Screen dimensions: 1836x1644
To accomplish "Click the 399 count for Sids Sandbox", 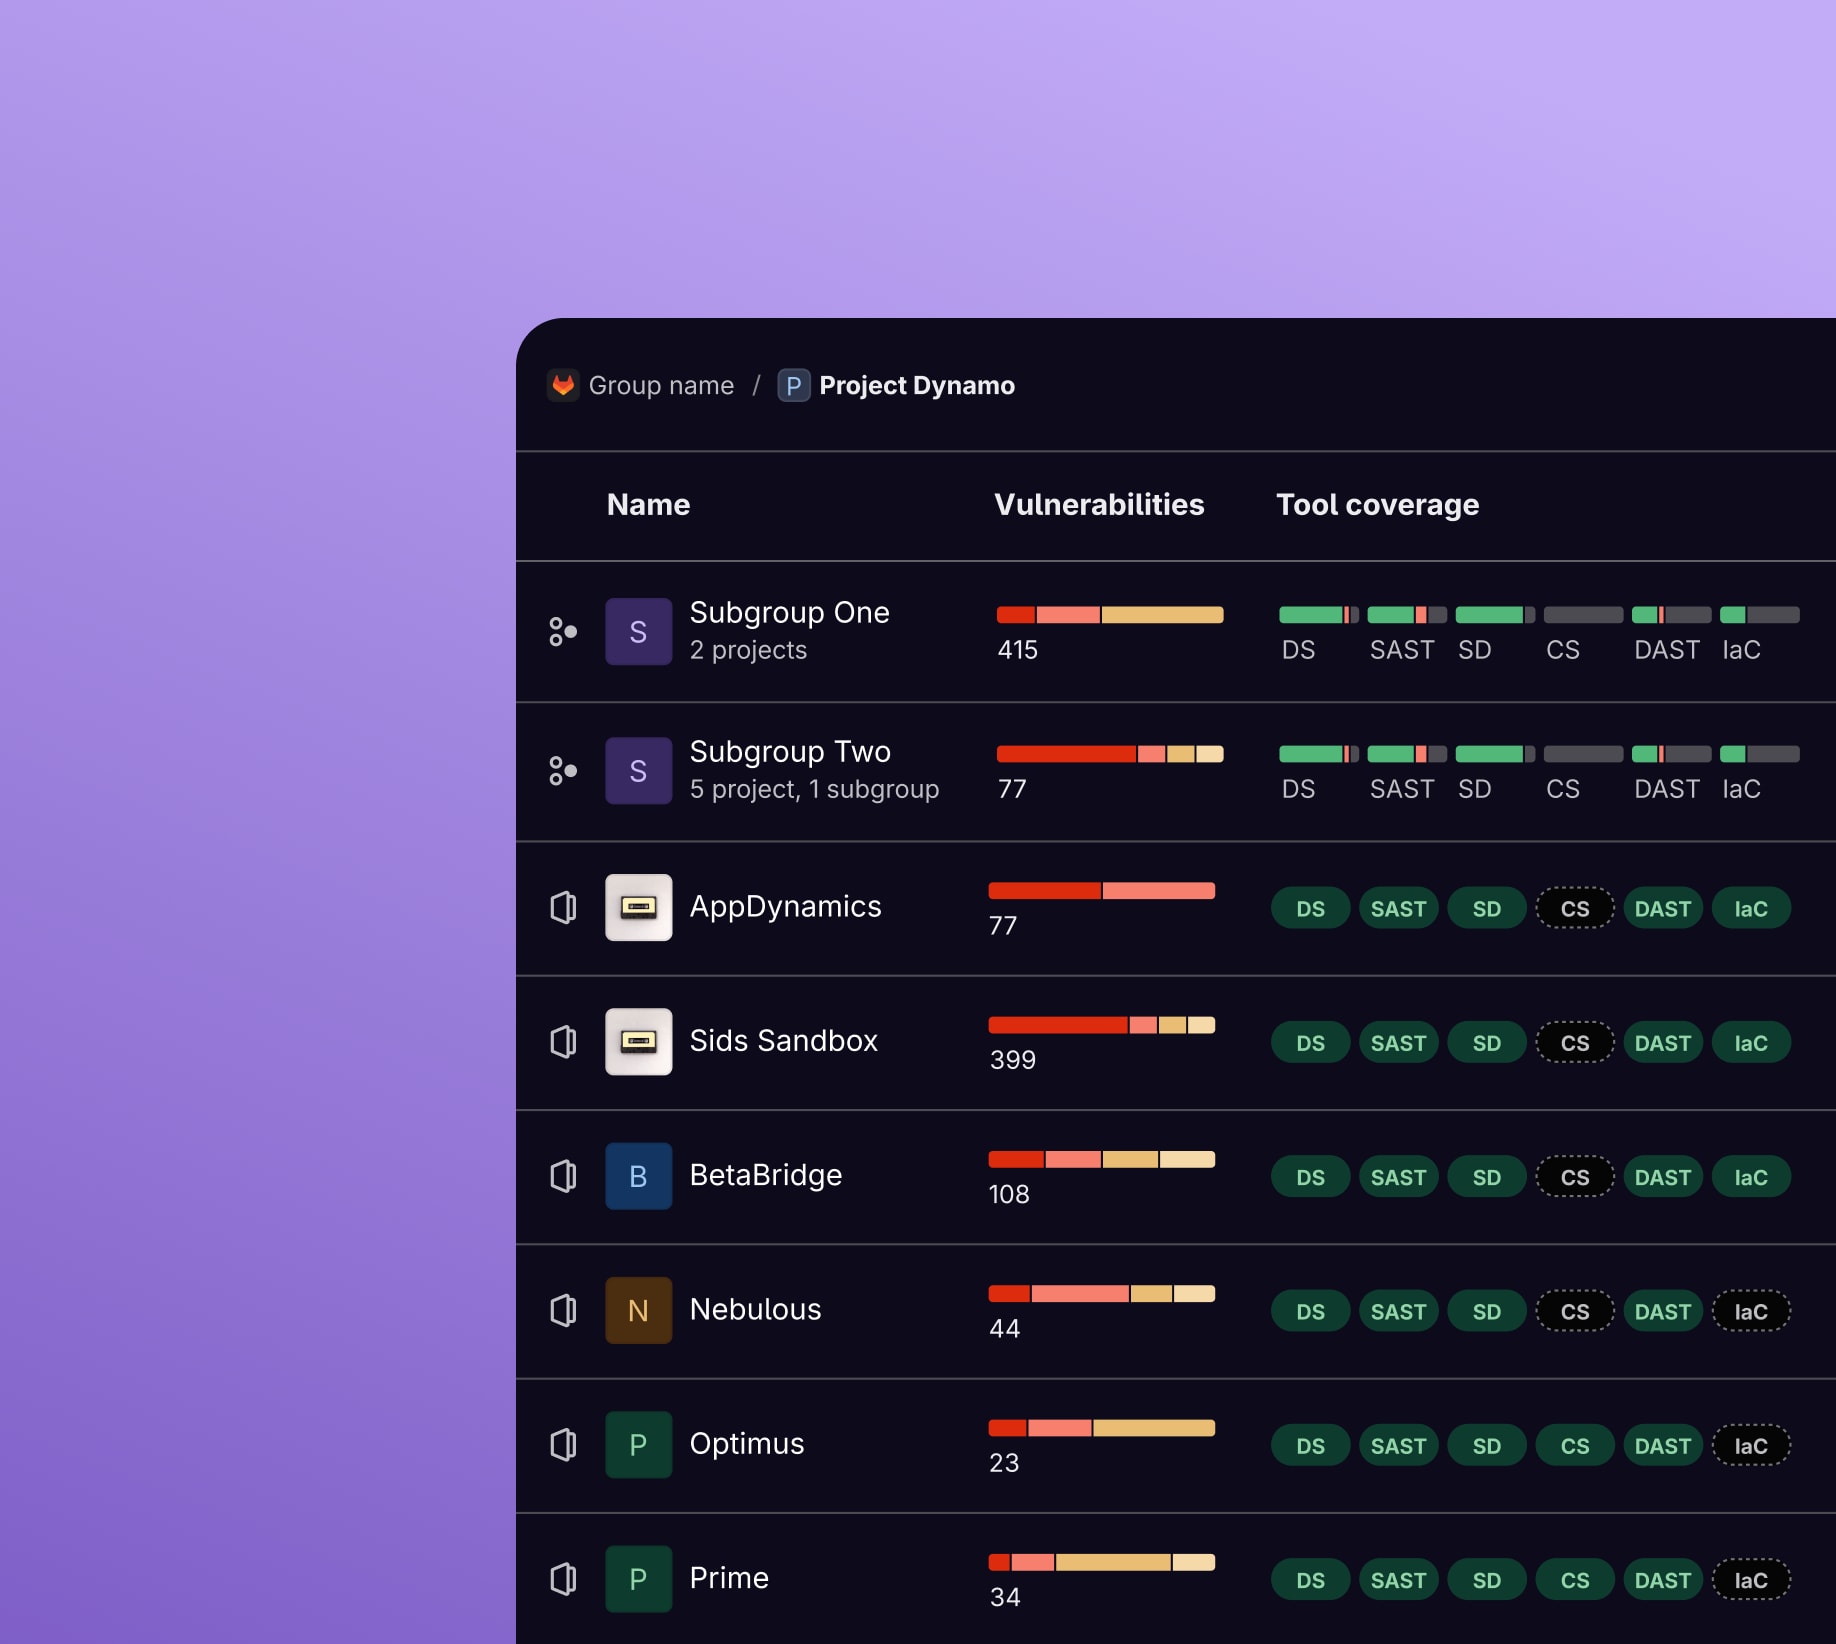I will click(x=1013, y=1060).
